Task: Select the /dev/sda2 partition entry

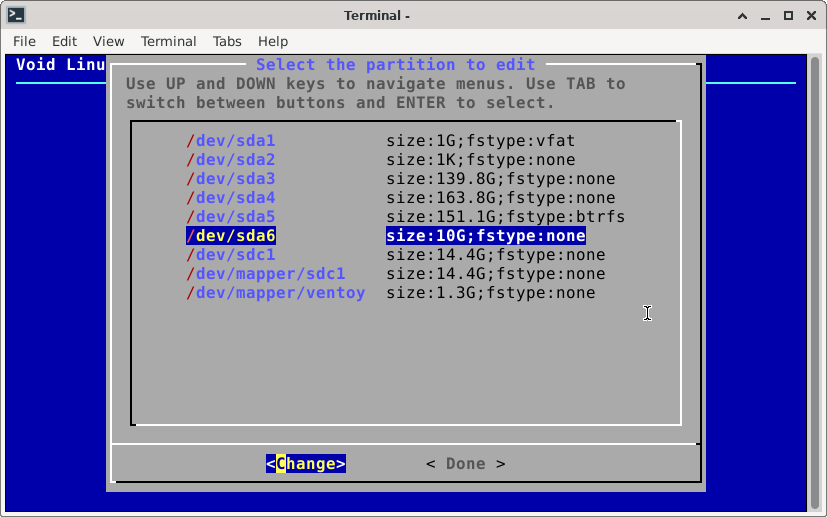Action: point(231,160)
